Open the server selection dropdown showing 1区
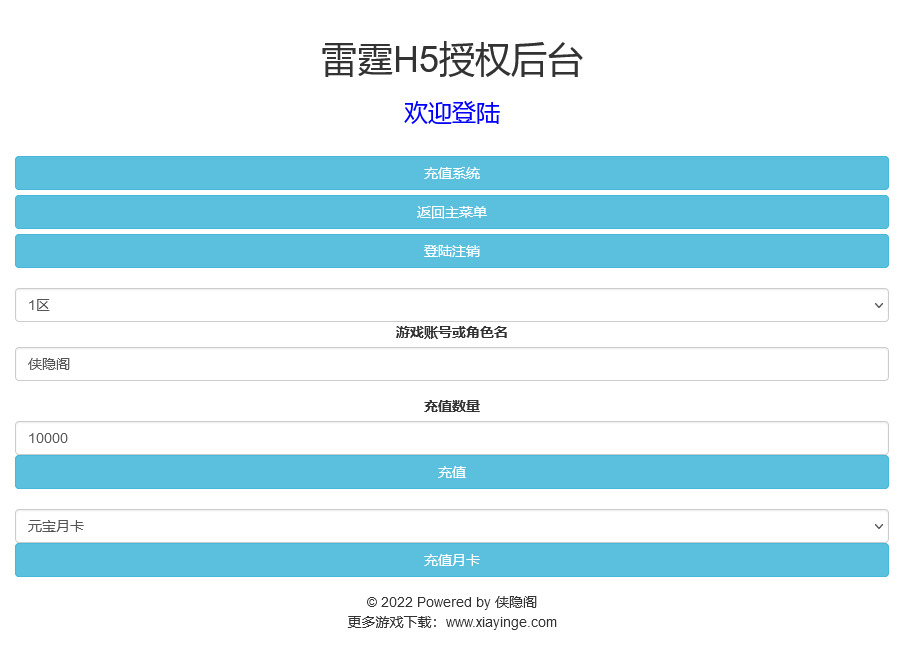Image resolution: width=904 pixels, height=659 pixels. (x=452, y=305)
